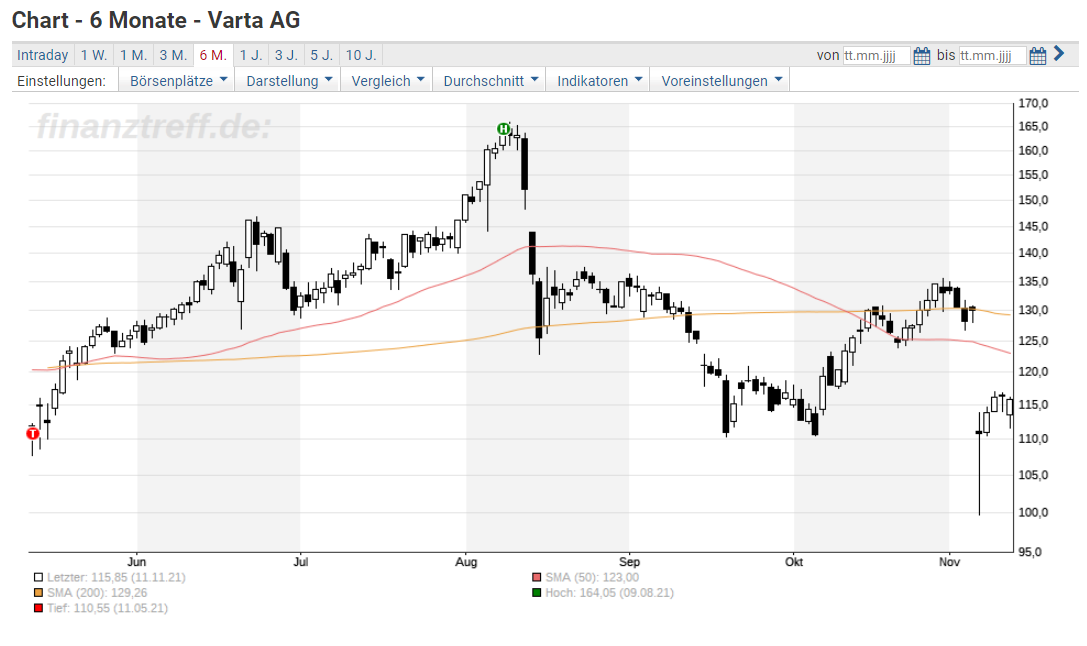Submit date range with the blue arrow
The image size is (1087, 646).
pos(1059,53)
